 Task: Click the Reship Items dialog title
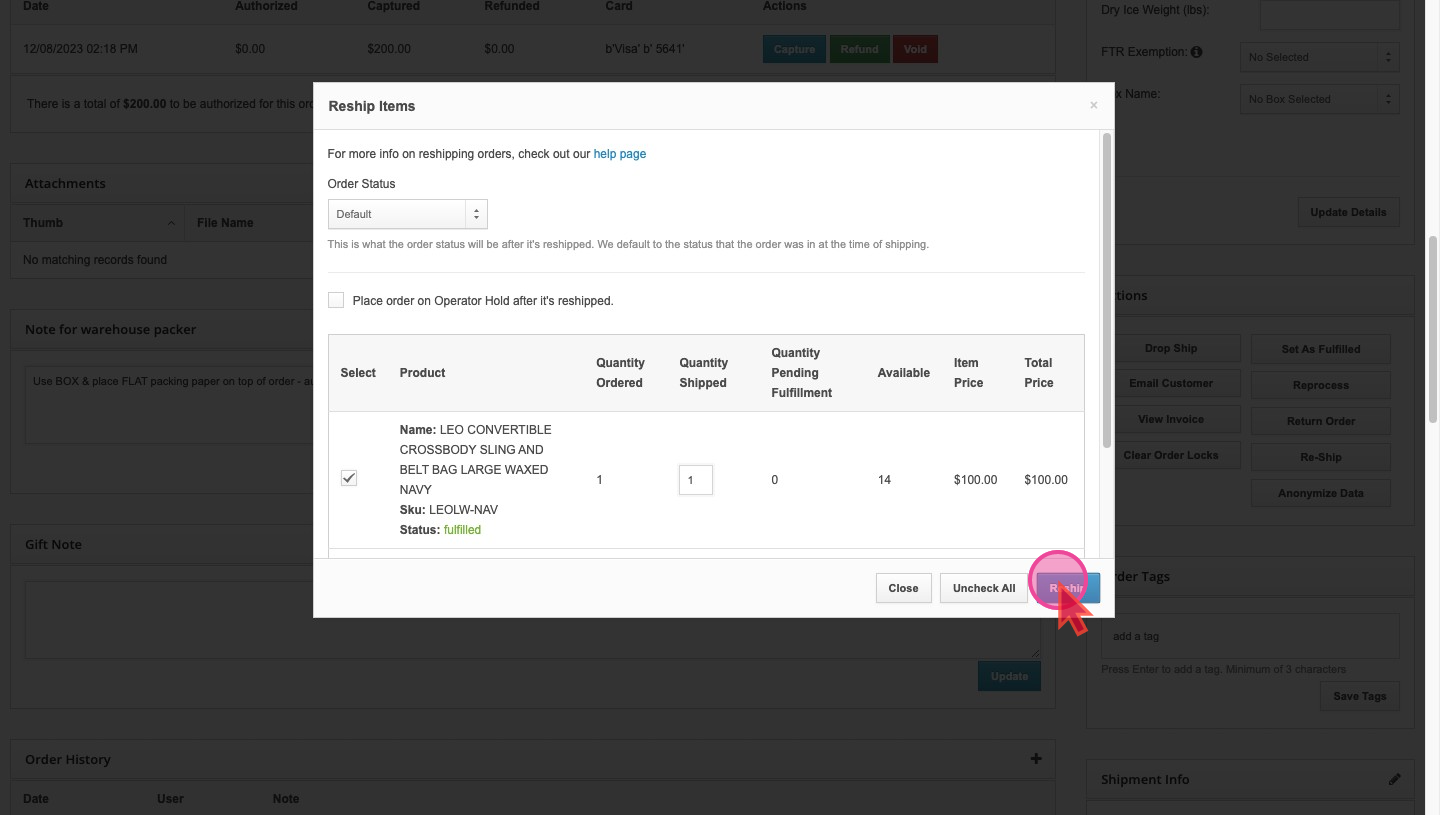pos(372,106)
